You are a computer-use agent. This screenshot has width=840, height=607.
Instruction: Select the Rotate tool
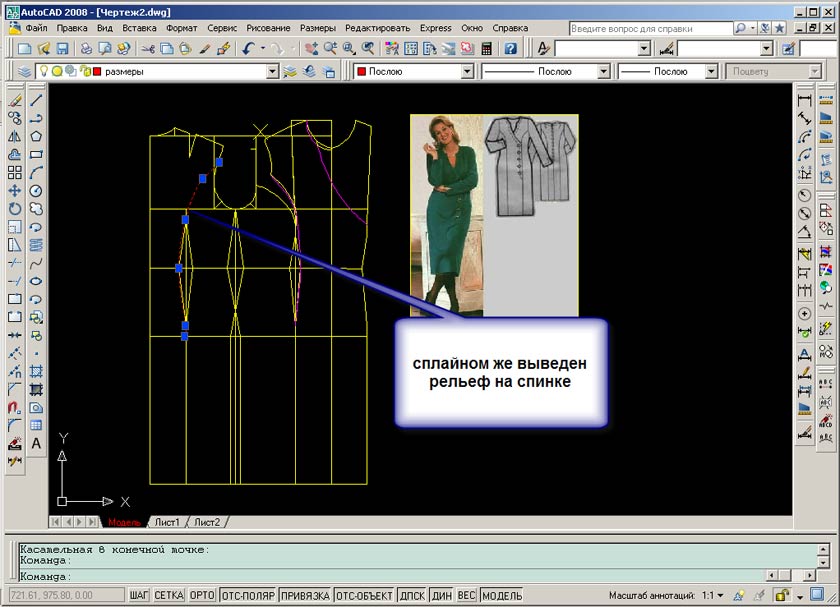click(x=15, y=208)
